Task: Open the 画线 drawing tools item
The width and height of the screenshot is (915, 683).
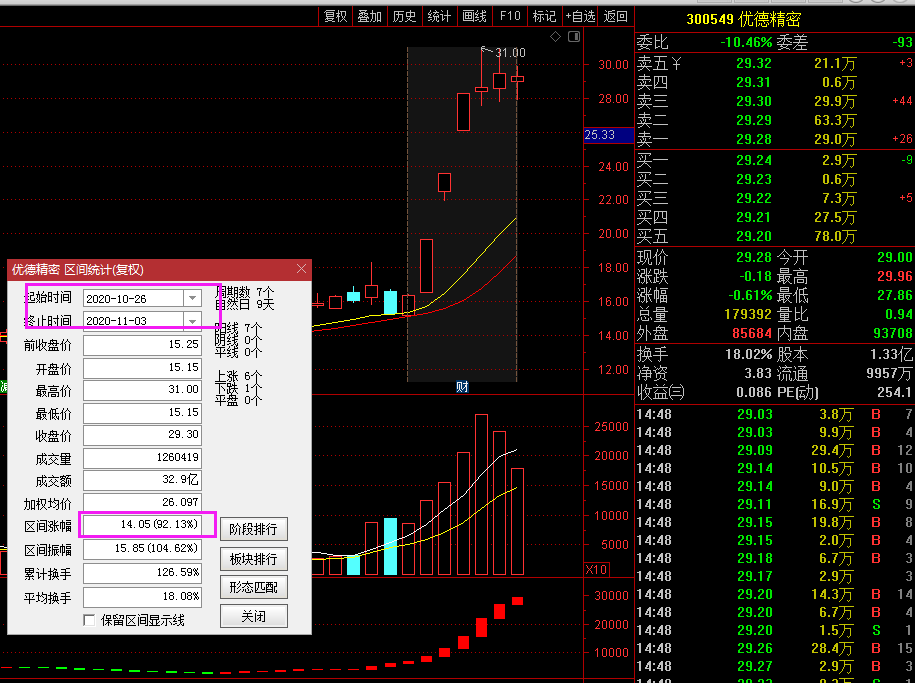Action: [474, 16]
